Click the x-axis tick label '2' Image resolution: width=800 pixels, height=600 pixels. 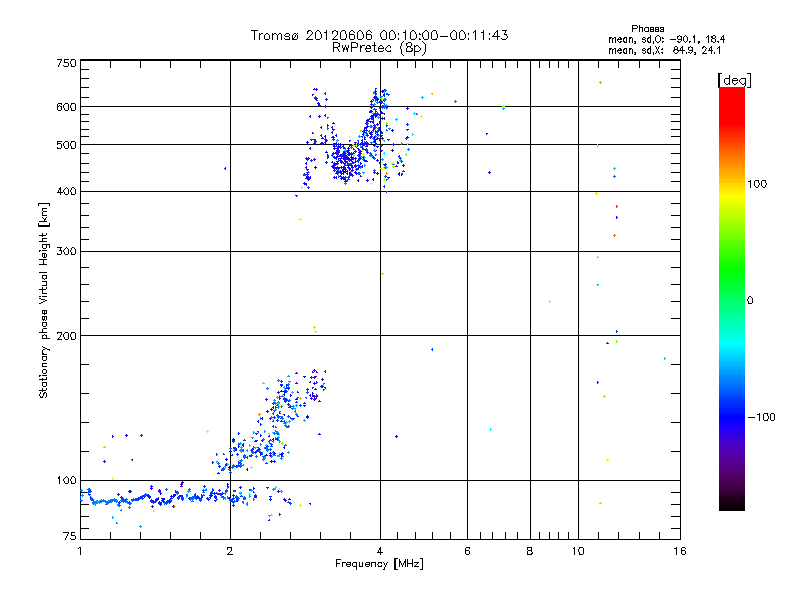[x=230, y=551]
